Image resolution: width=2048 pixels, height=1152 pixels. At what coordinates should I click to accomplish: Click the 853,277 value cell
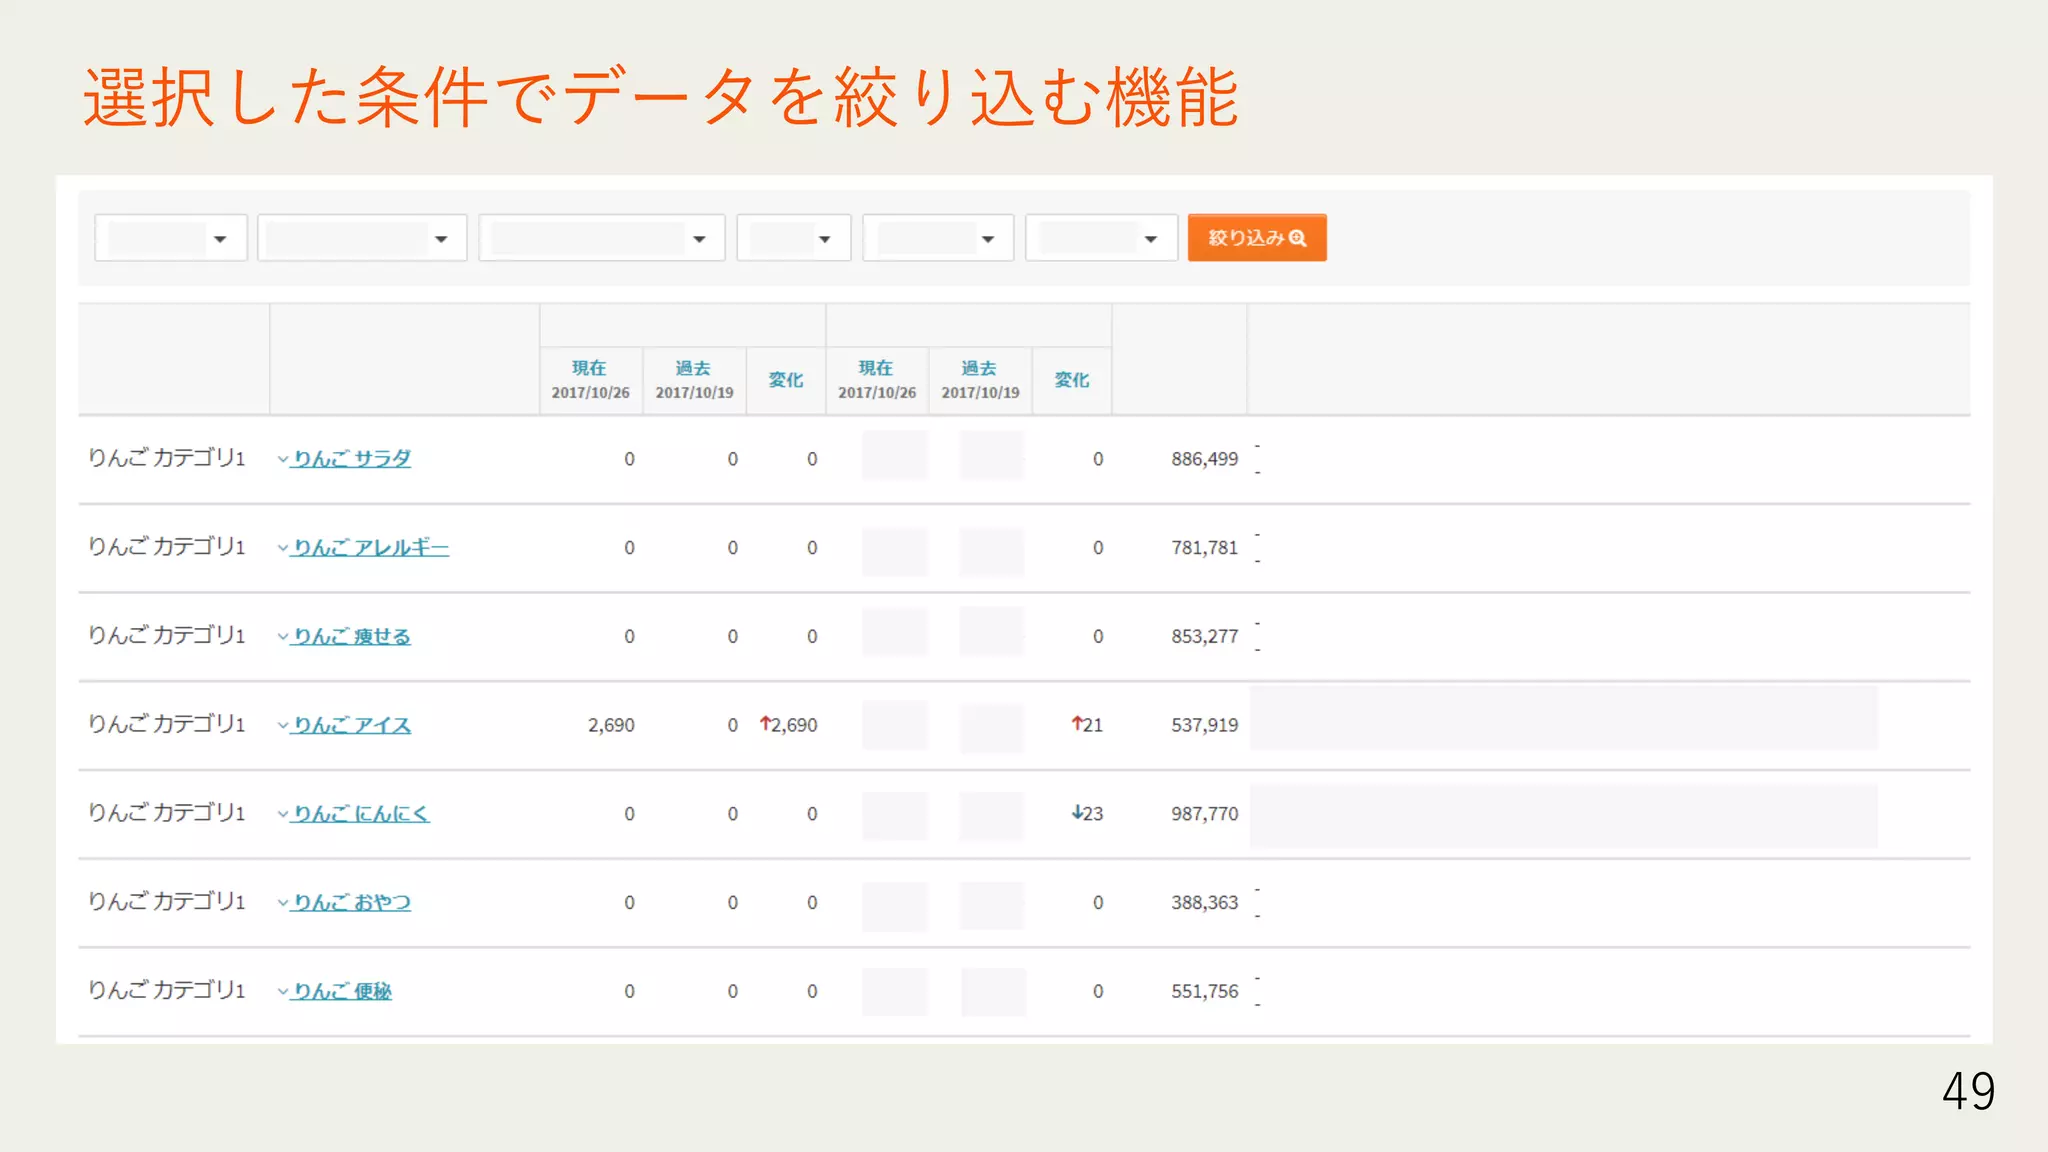[x=1204, y=636]
